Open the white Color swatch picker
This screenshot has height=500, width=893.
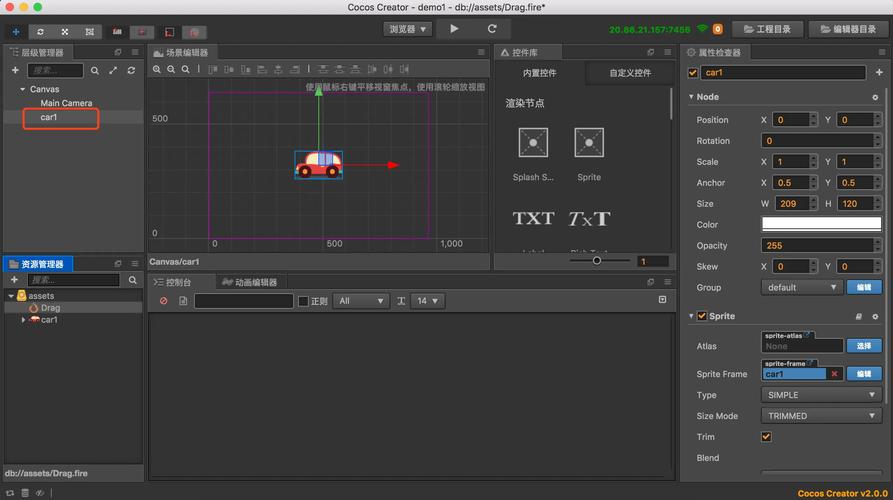point(821,224)
